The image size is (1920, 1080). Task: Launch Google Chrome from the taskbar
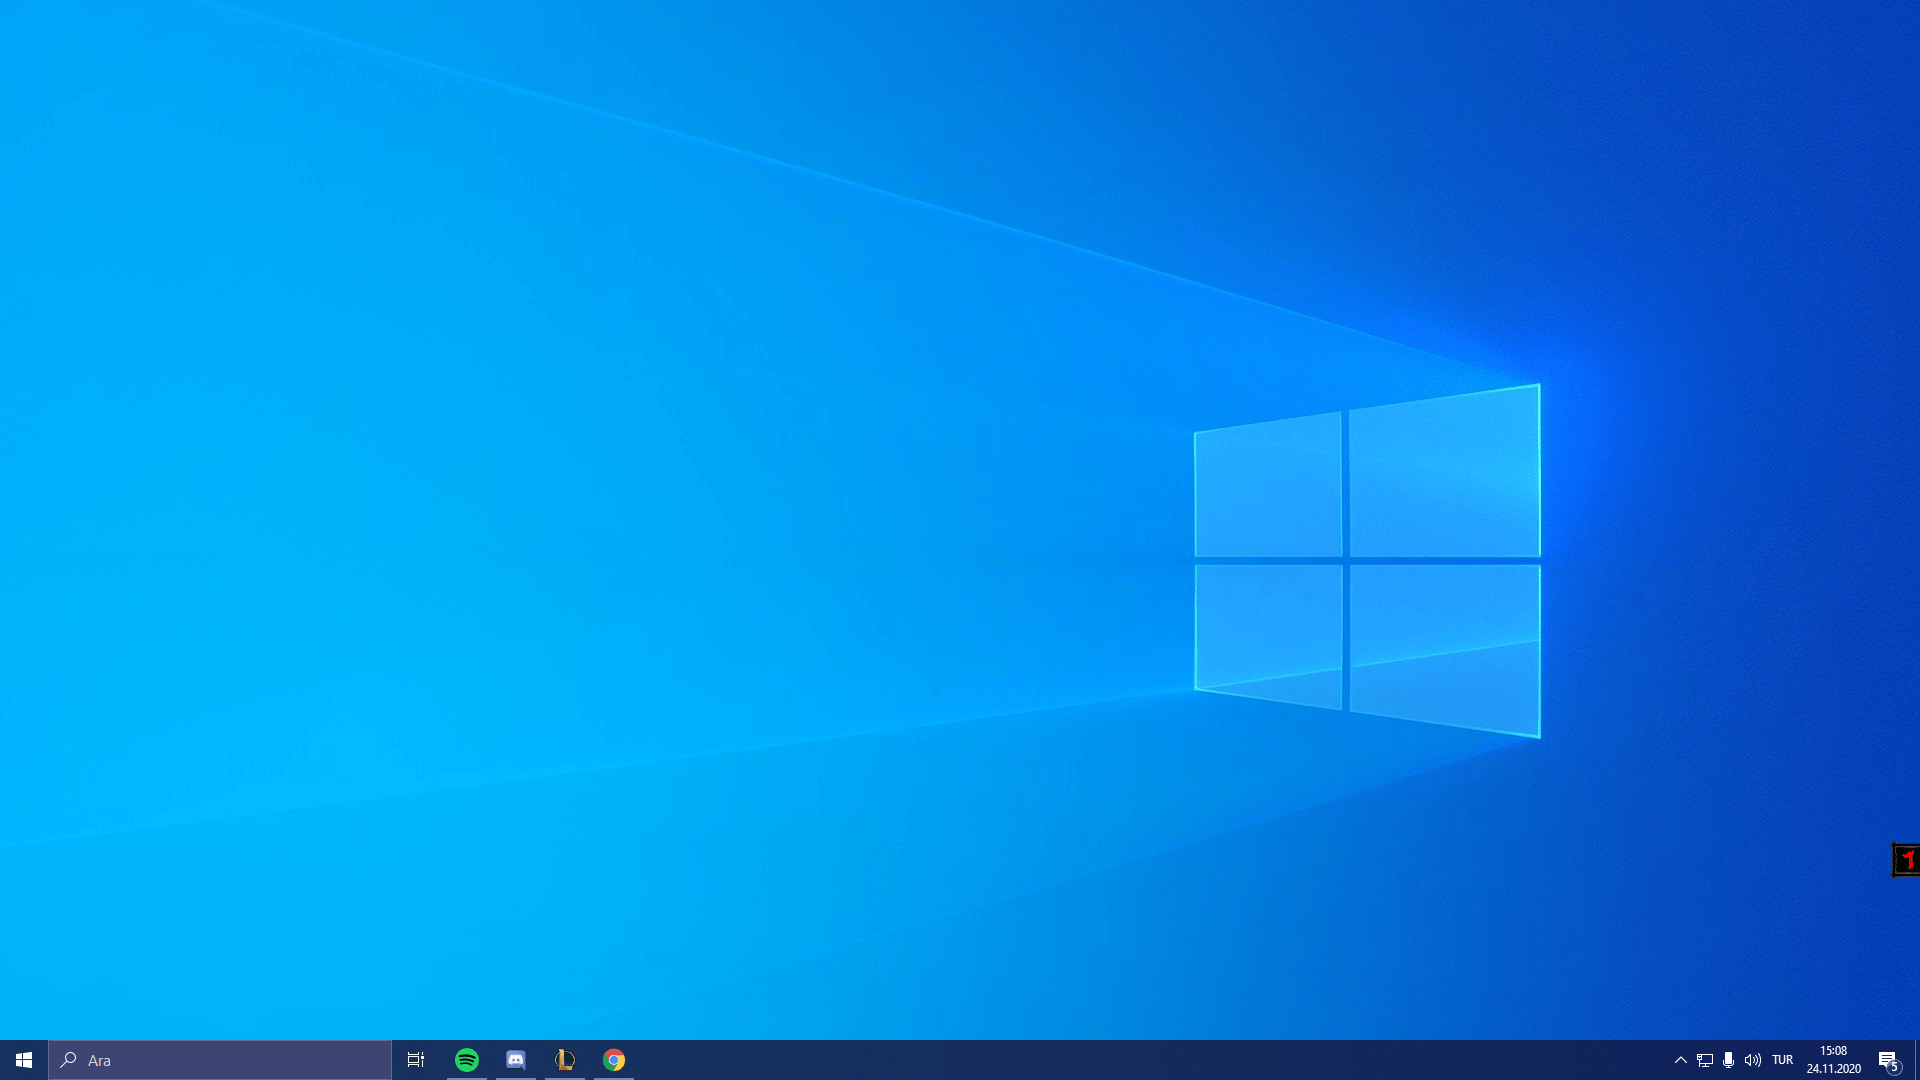tap(614, 1060)
